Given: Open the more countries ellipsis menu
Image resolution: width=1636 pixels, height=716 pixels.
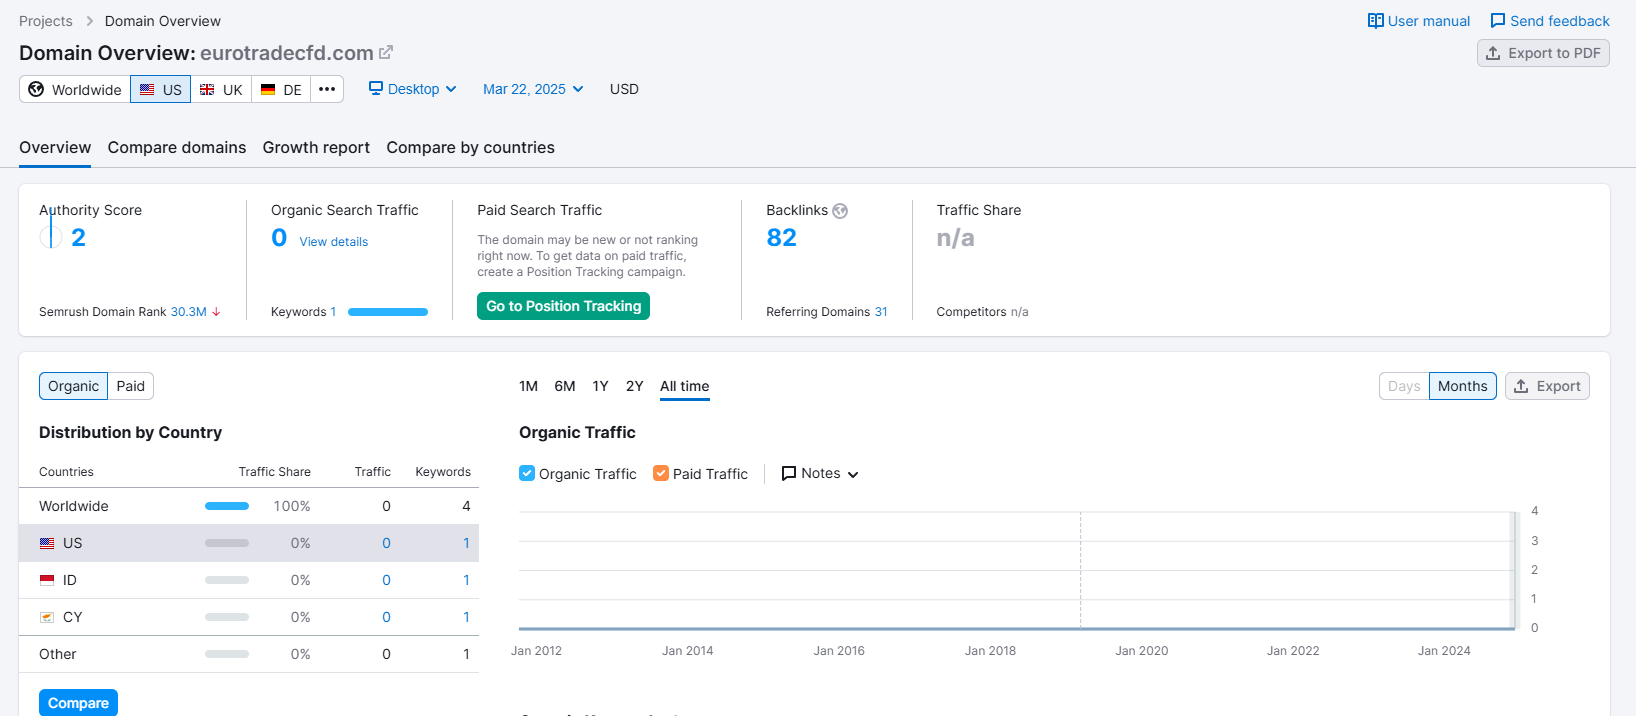Looking at the screenshot, I should coord(327,89).
